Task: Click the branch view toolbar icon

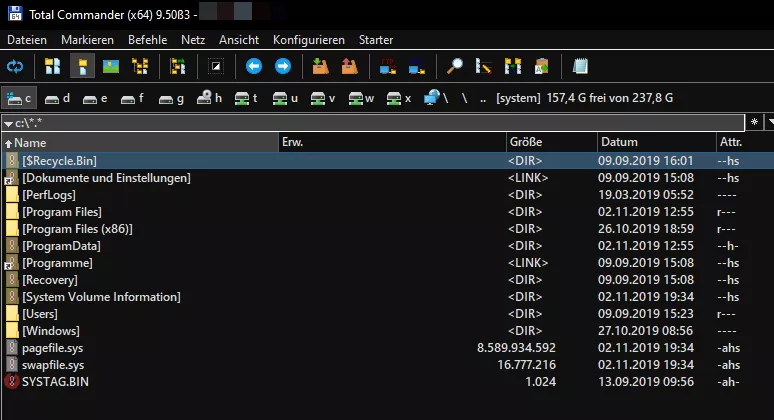Action: click(x=177, y=66)
